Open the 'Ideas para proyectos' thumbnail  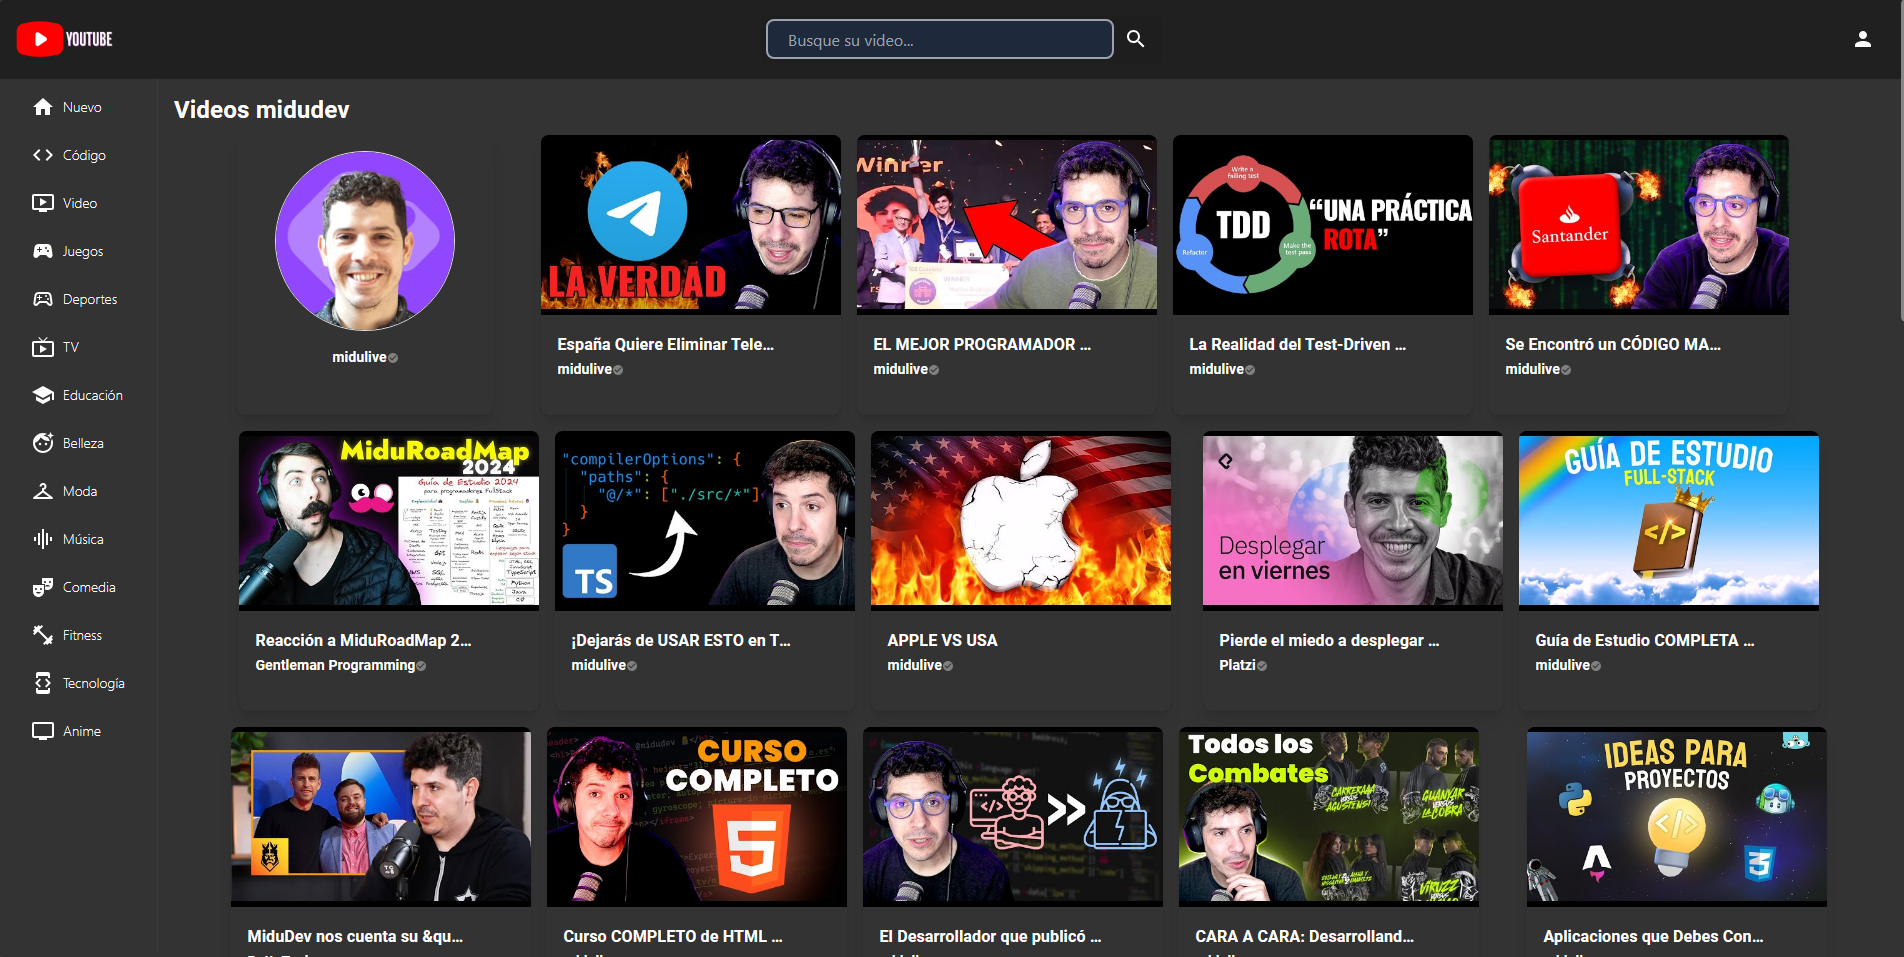pyautogui.click(x=1677, y=817)
